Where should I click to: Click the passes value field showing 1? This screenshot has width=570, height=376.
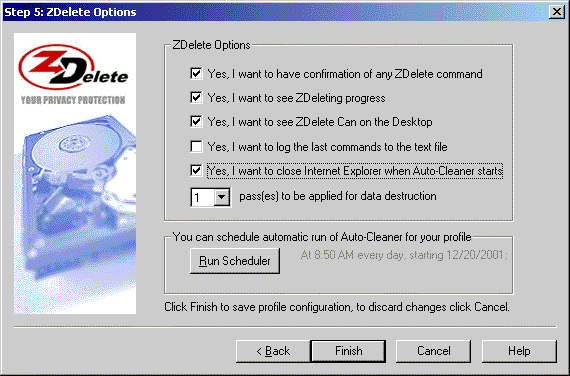[202, 197]
